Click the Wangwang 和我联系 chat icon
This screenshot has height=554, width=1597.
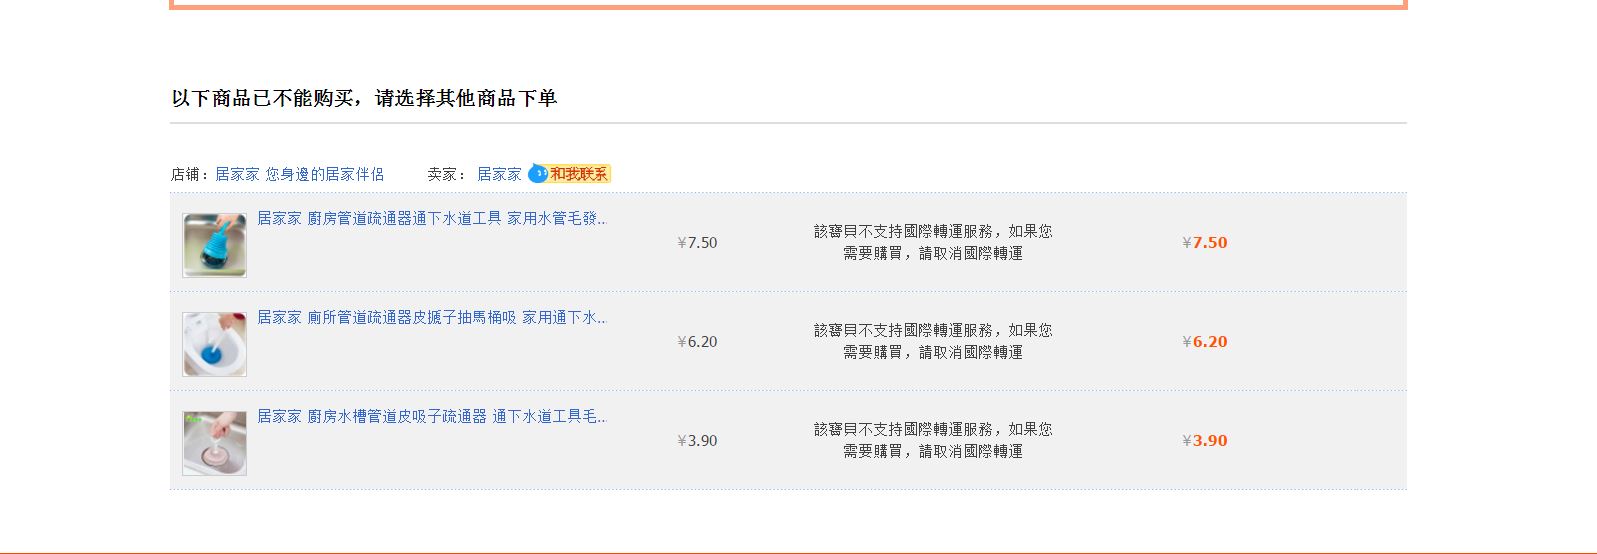pos(569,174)
